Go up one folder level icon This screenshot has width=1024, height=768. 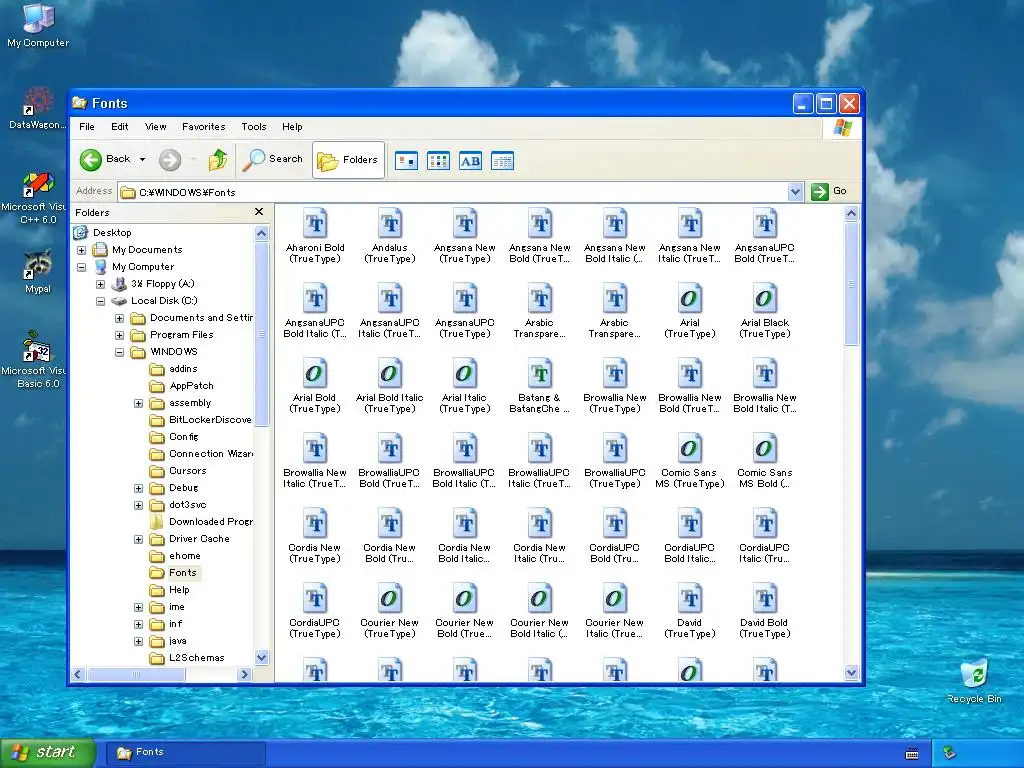[217, 159]
